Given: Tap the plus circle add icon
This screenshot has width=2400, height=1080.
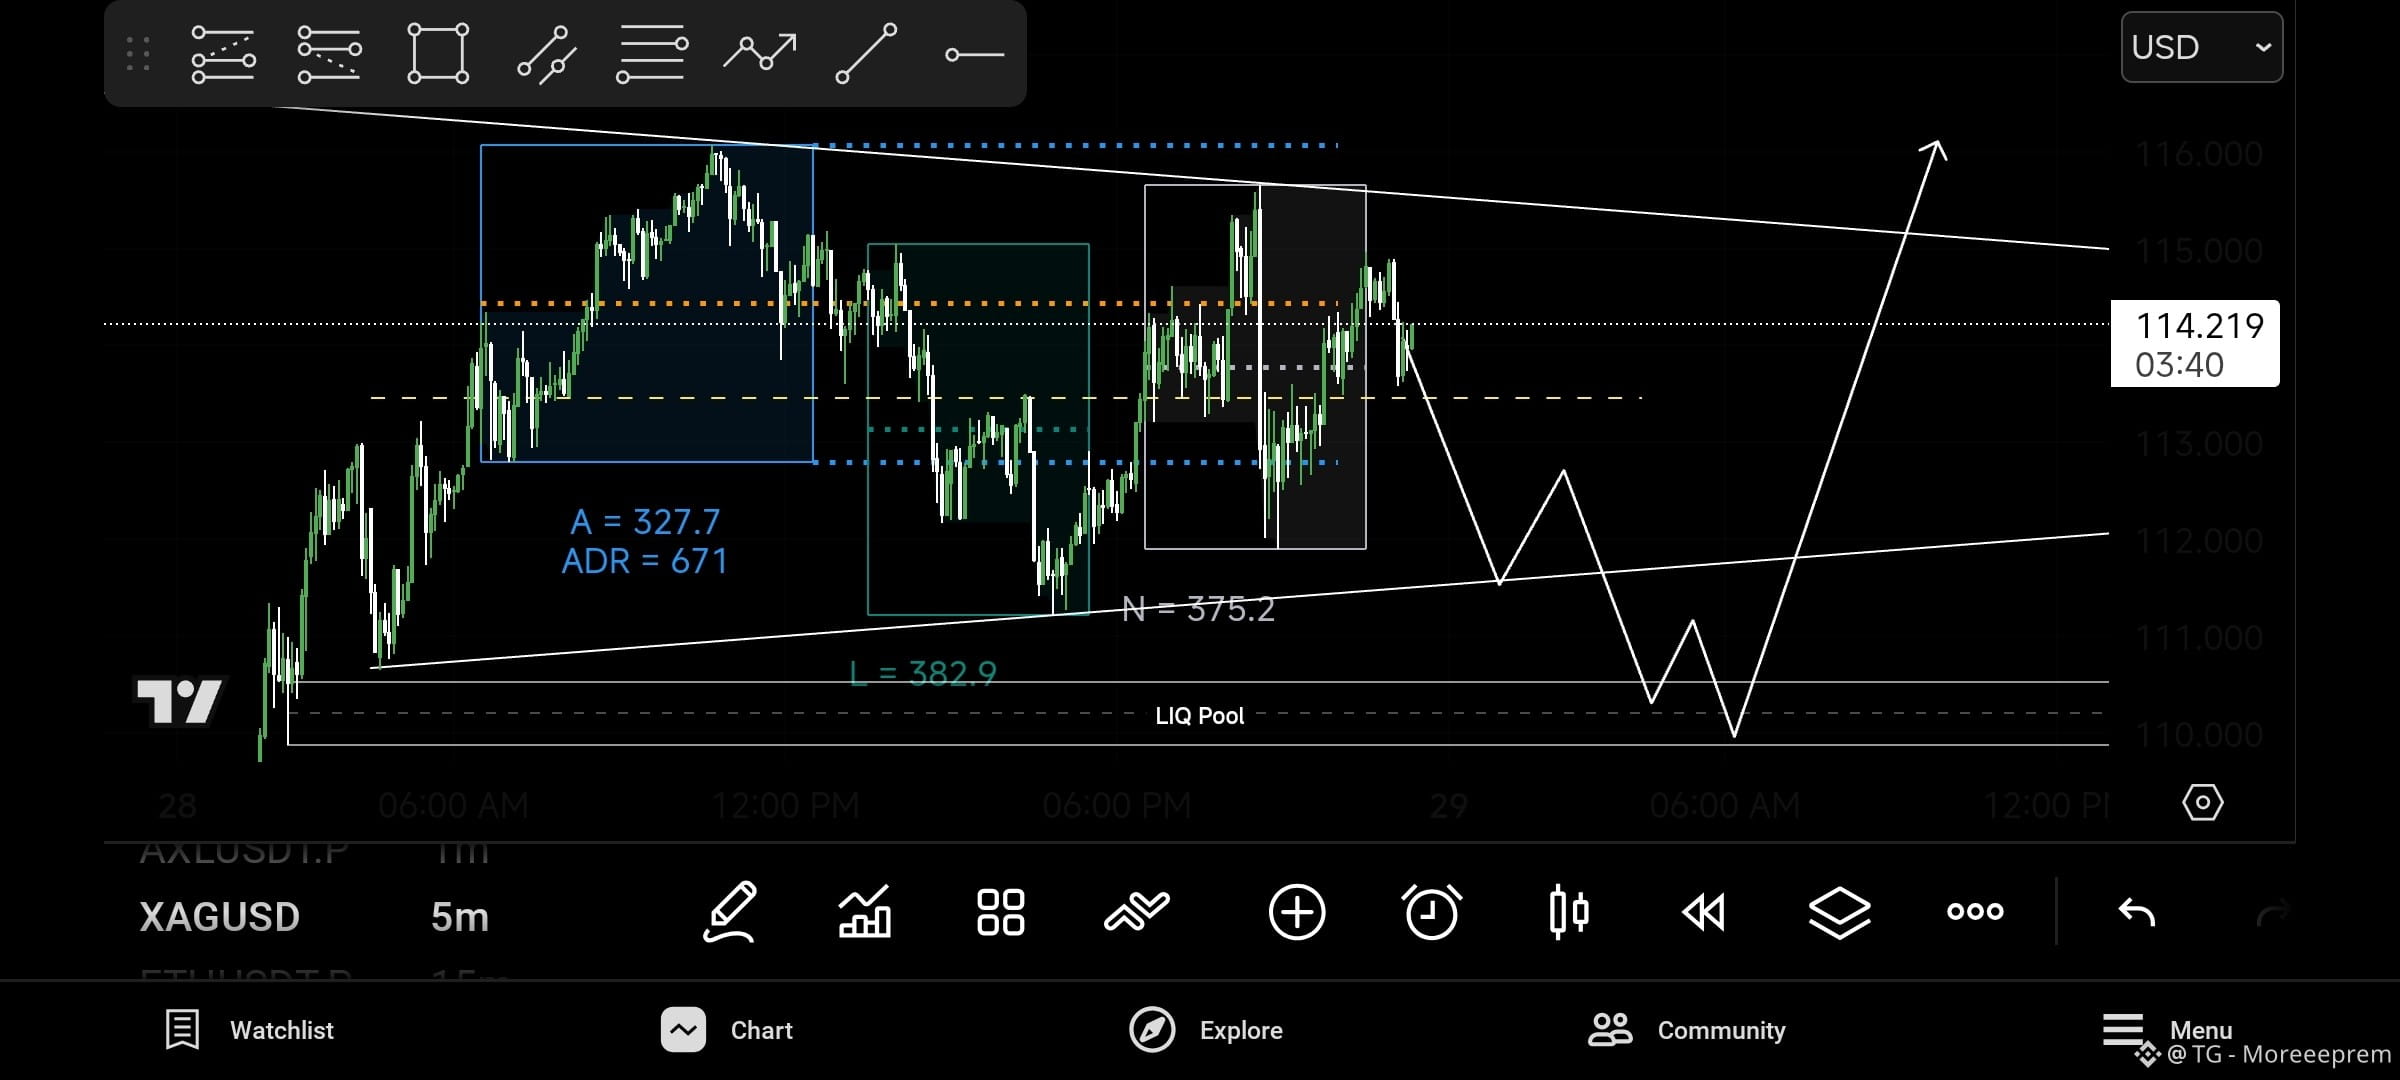Looking at the screenshot, I should tap(1297, 912).
